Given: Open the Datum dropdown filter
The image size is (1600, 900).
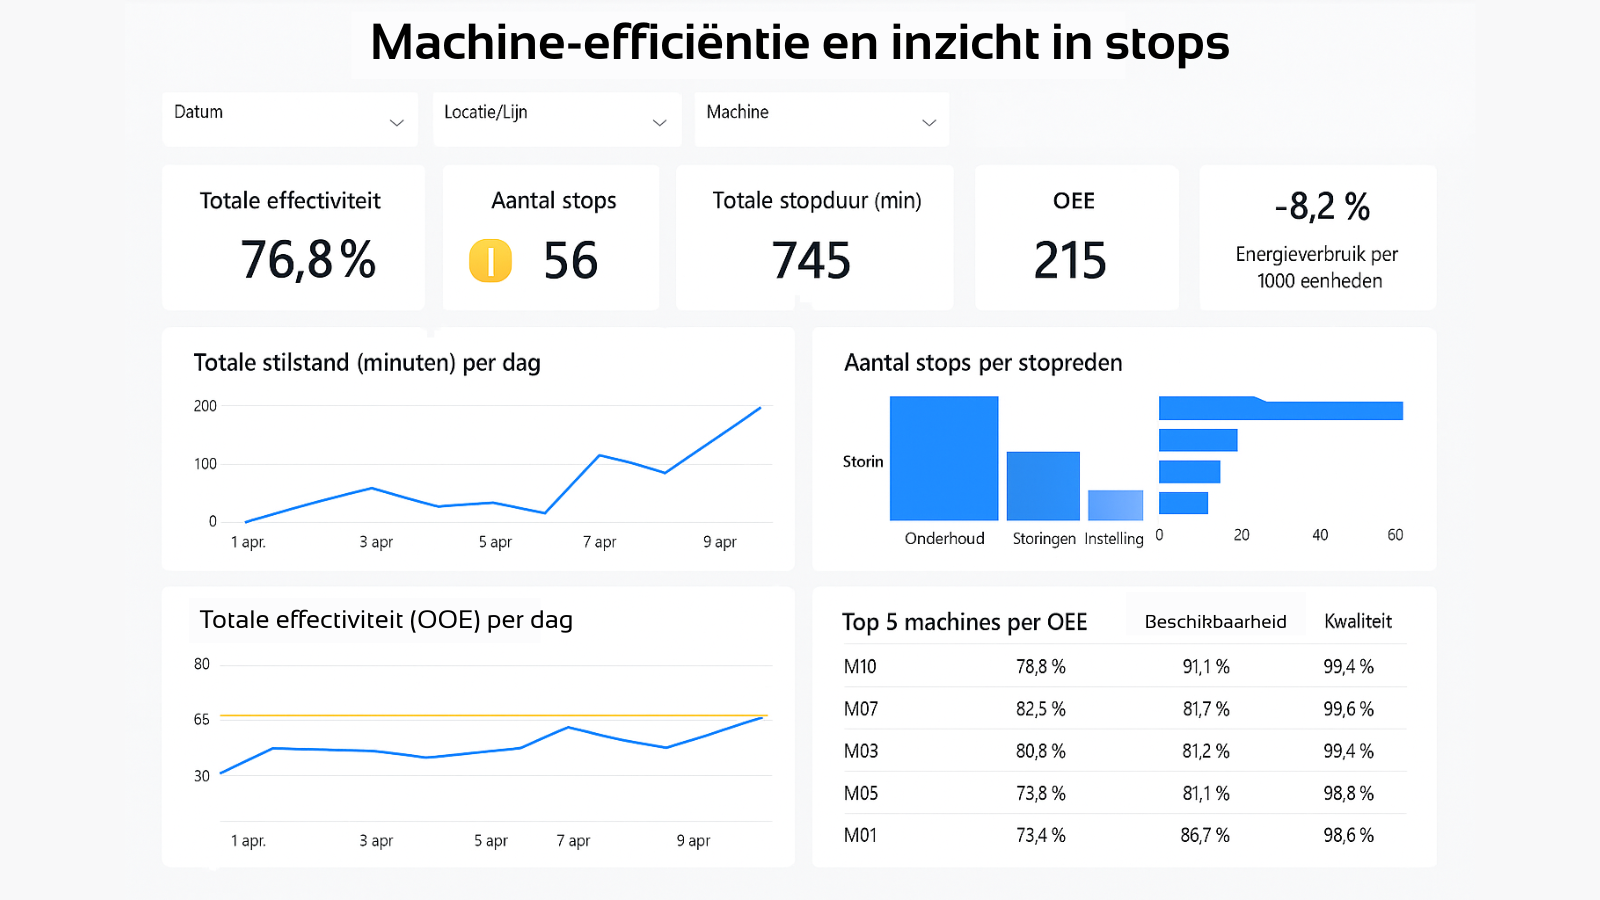Looking at the screenshot, I should (290, 120).
